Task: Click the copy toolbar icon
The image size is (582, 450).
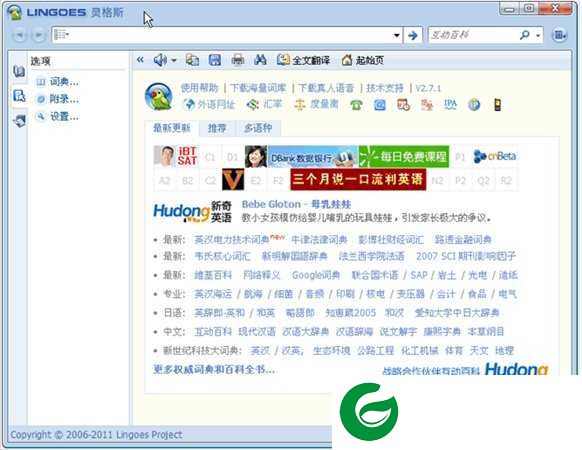Action: click(193, 60)
